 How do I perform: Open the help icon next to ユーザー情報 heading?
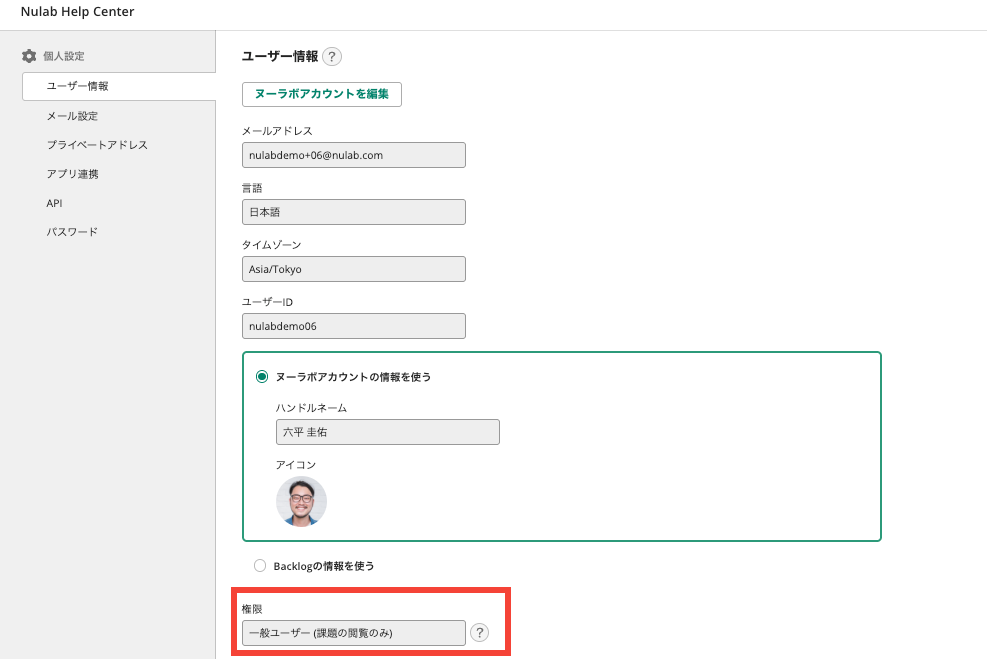[x=332, y=57]
